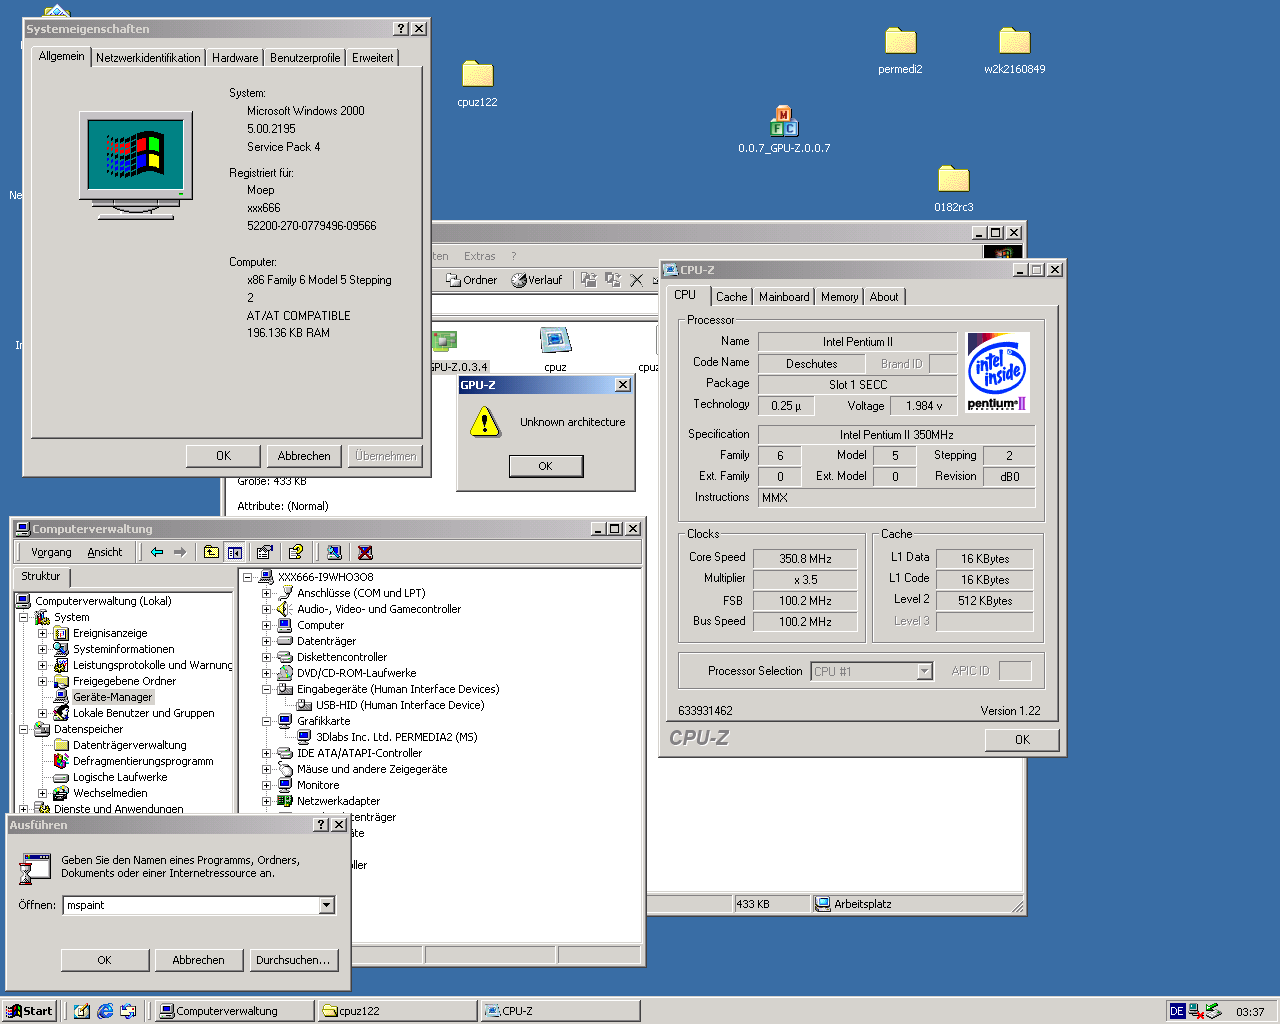Switch to Computerverwaltung taskbar button
The height and width of the screenshot is (1024, 1280).
(235, 1011)
